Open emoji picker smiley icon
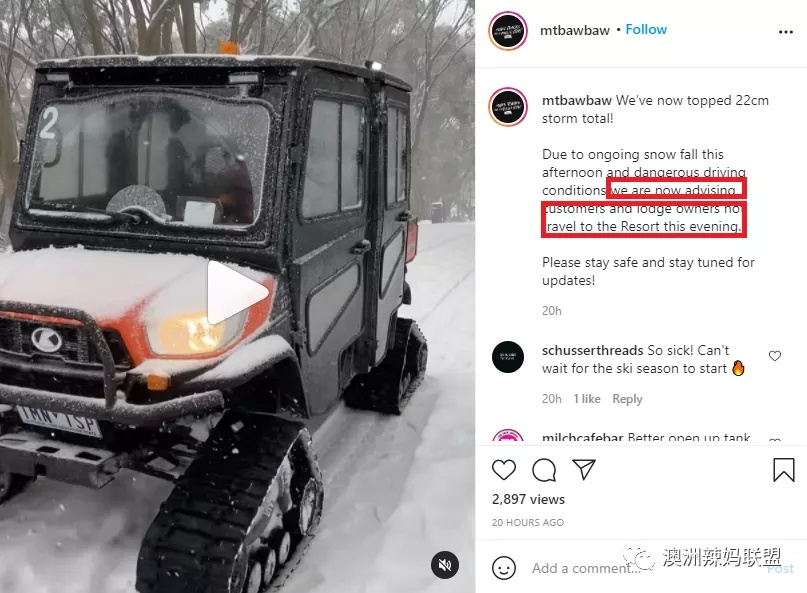Image resolution: width=807 pixels, height=593 pixels. (x=504, y=568)
